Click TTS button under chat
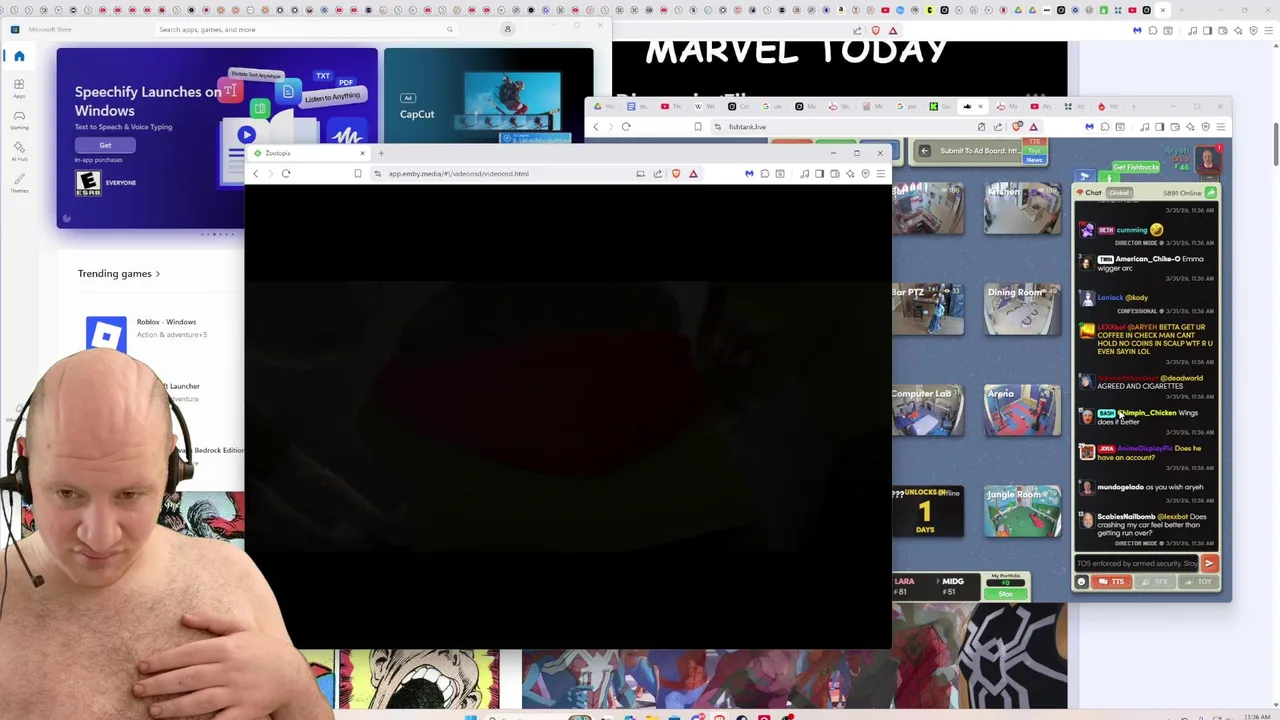This screenshot has height=720, width=1280. click(1112, 582)
